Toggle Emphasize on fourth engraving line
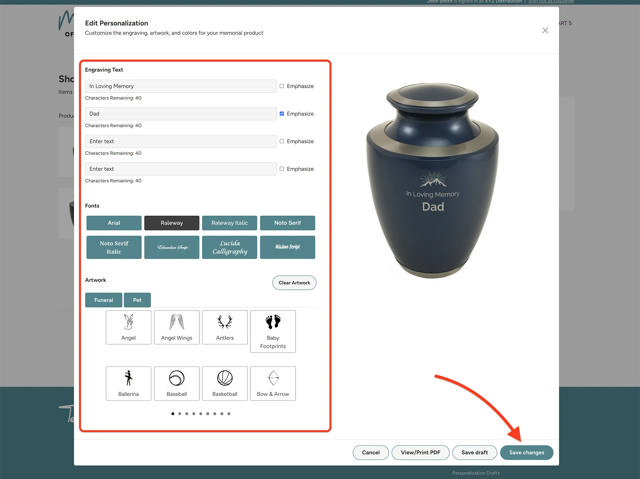 pos(282,169)
